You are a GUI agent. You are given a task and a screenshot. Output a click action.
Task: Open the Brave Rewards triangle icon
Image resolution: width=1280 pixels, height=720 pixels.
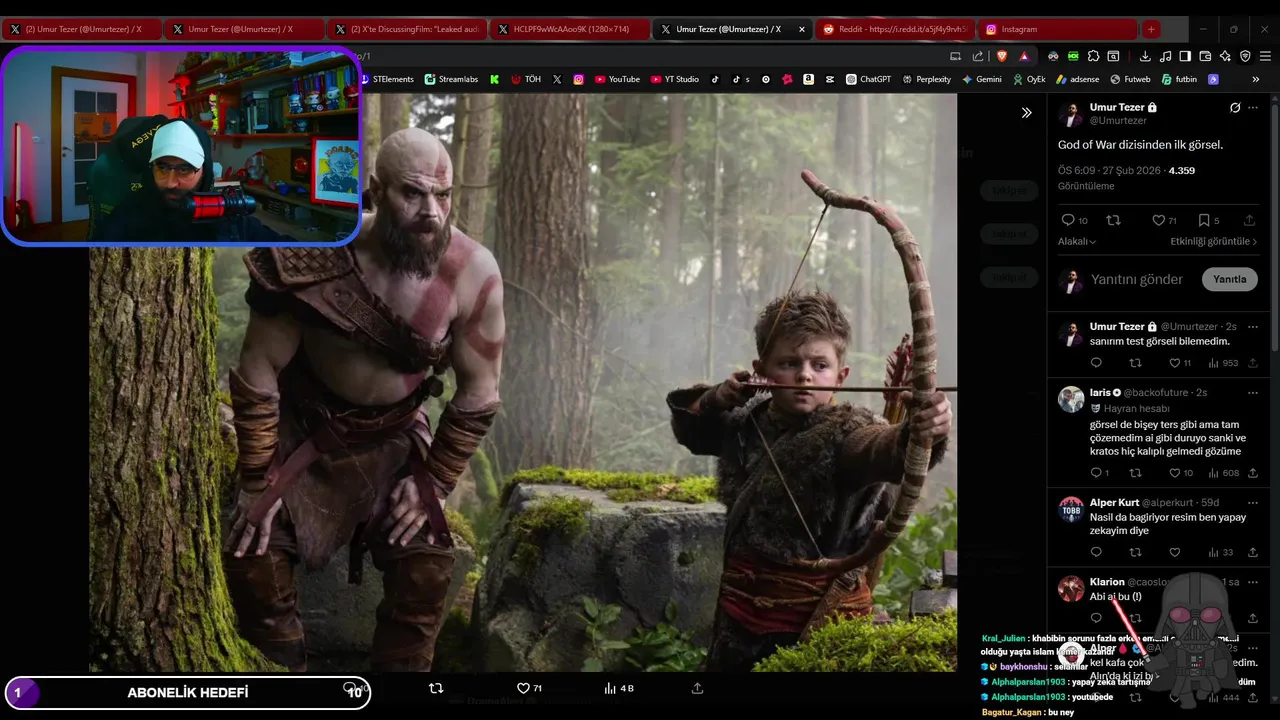click(1024, 56)
